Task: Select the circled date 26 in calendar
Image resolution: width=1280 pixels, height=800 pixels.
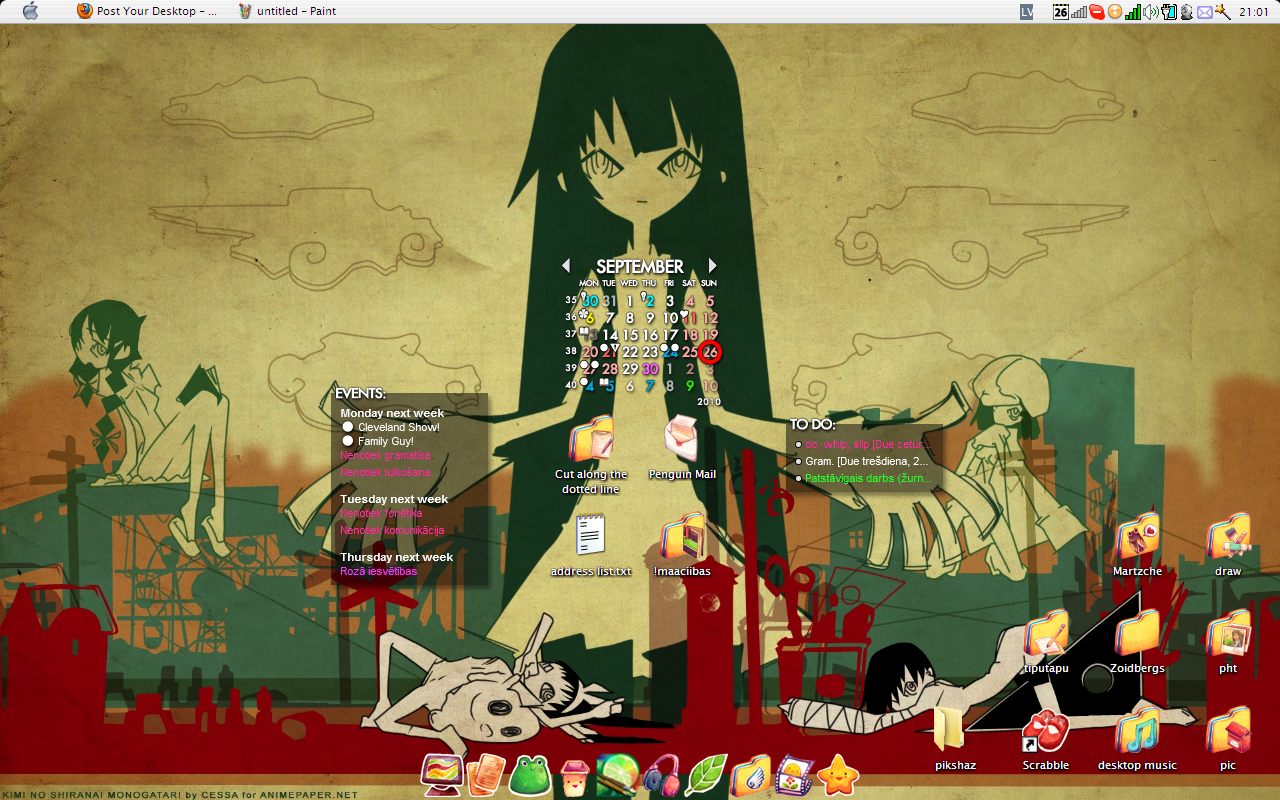Action: coord(710,352)
